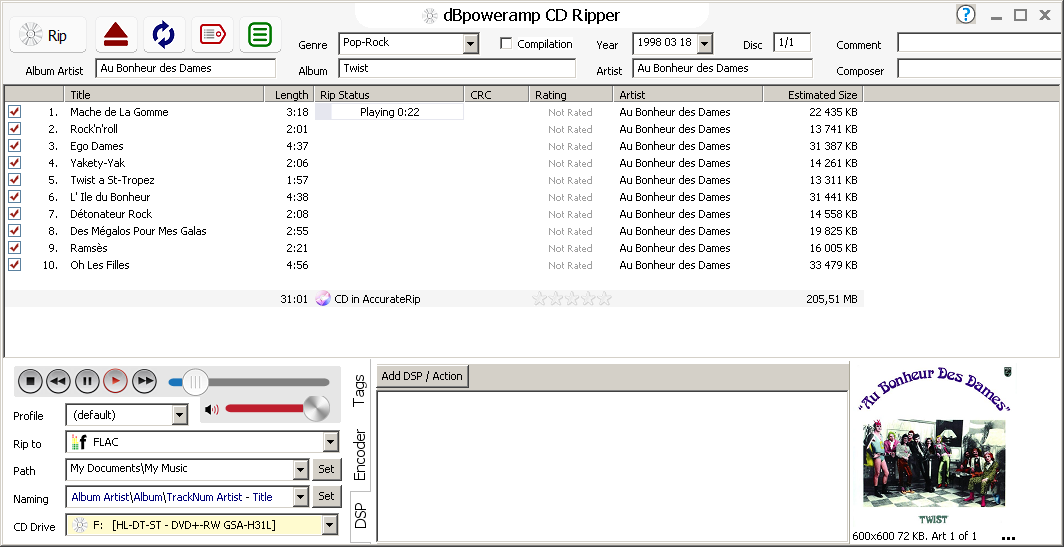1064x547 pixels.
Task: Click the volume slider knob
Action: coord(316,409)
